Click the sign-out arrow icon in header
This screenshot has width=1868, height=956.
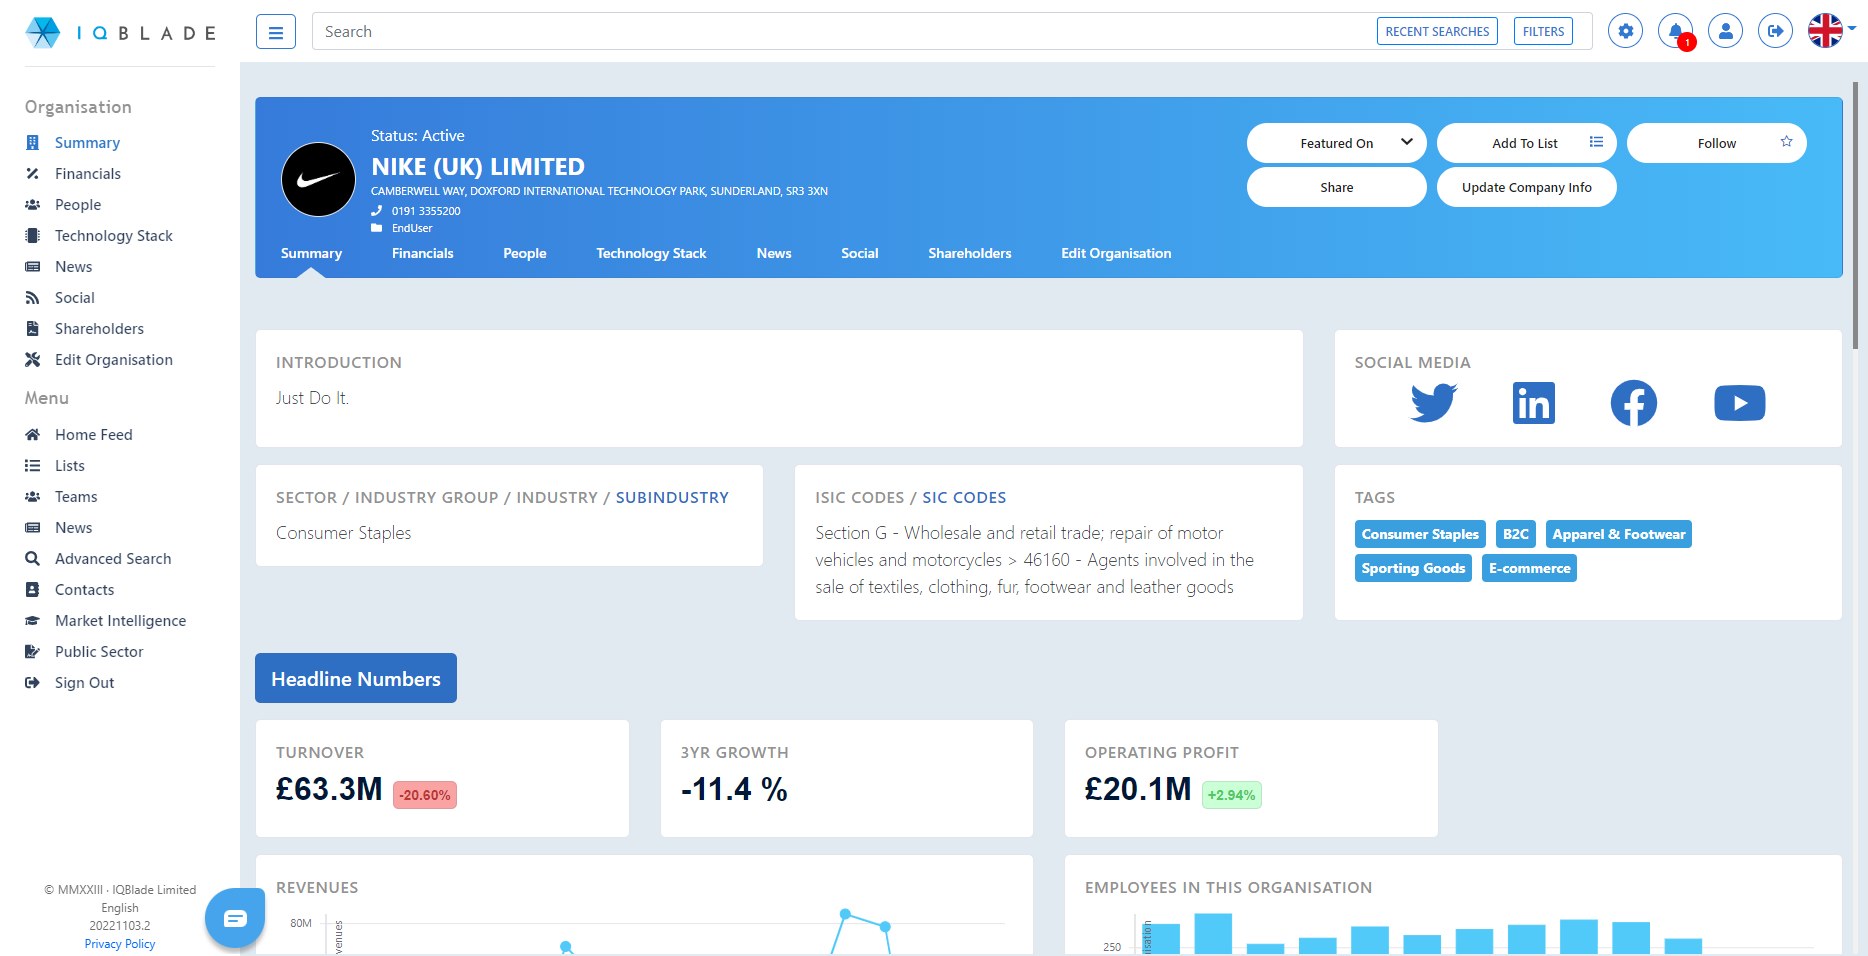click(1775, 31)
